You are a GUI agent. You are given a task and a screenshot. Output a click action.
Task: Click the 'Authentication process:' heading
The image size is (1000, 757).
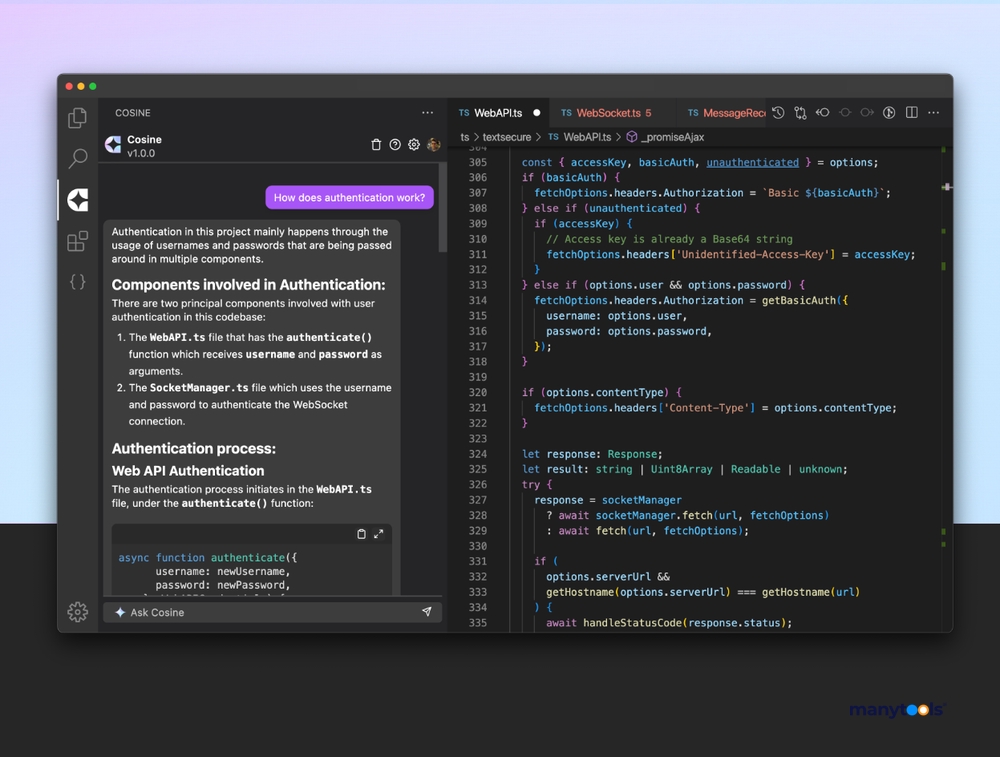pos(194,449)
